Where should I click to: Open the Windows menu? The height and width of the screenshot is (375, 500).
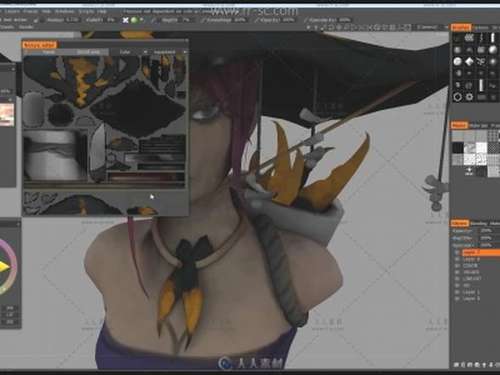click(64, 11)
